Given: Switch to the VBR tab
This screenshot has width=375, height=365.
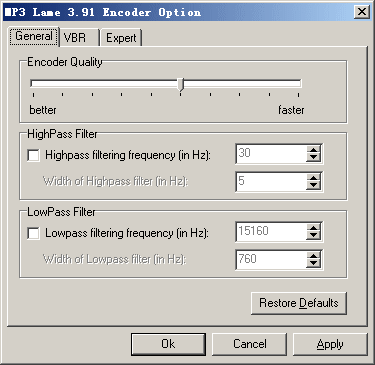Looking at the screenshot, I should click(79, 38).
